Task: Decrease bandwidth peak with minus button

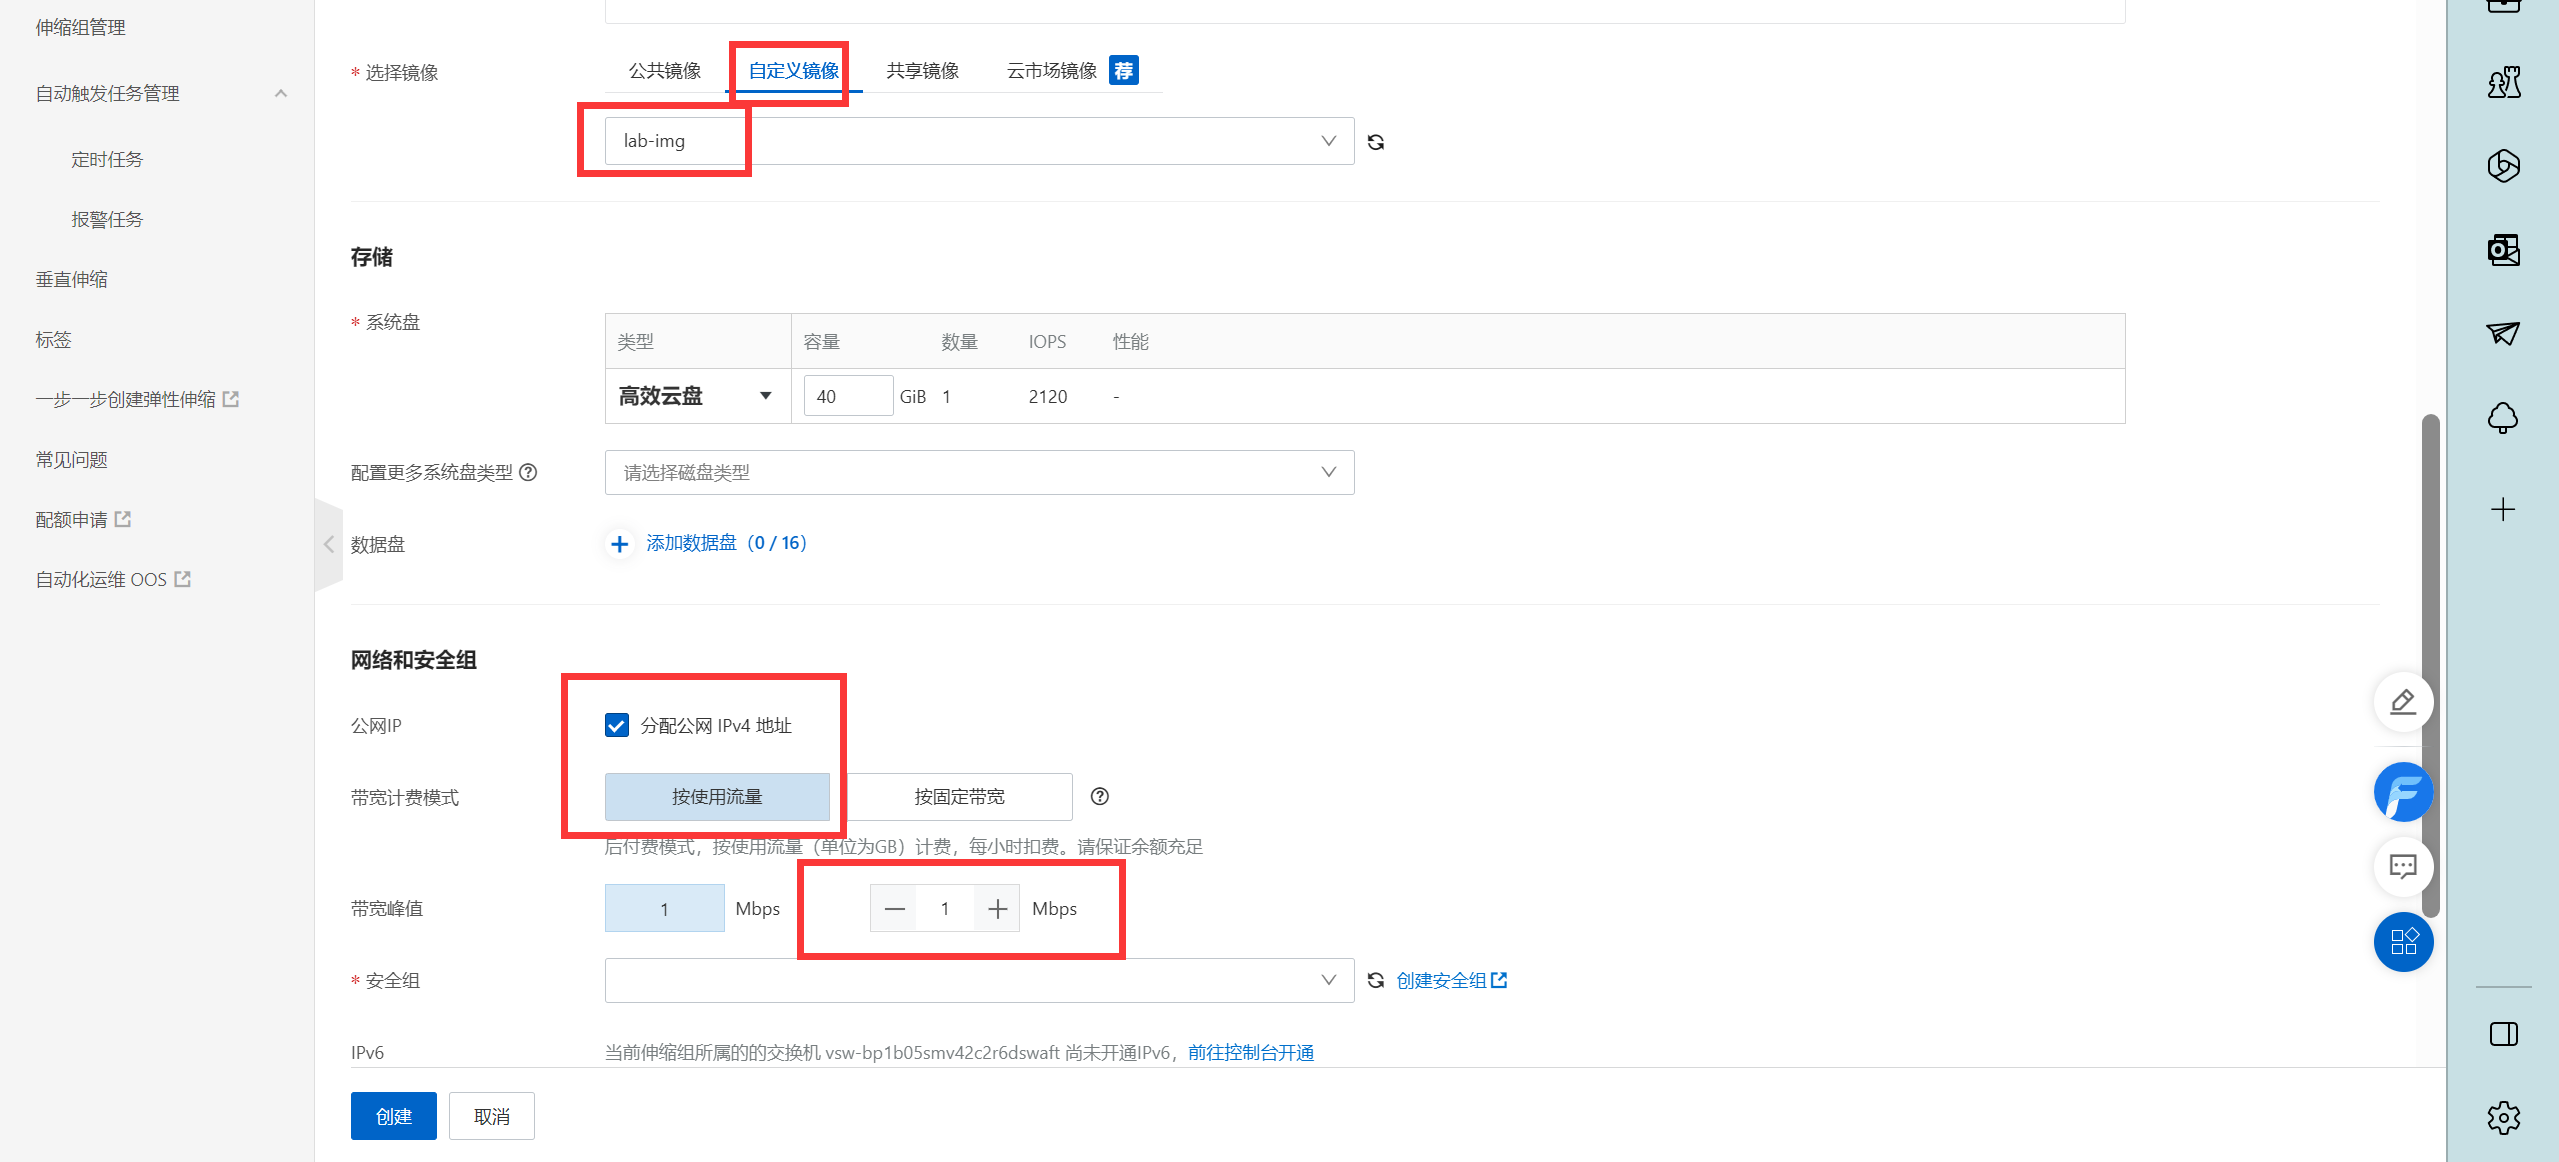Action: (x=894, y=908)
